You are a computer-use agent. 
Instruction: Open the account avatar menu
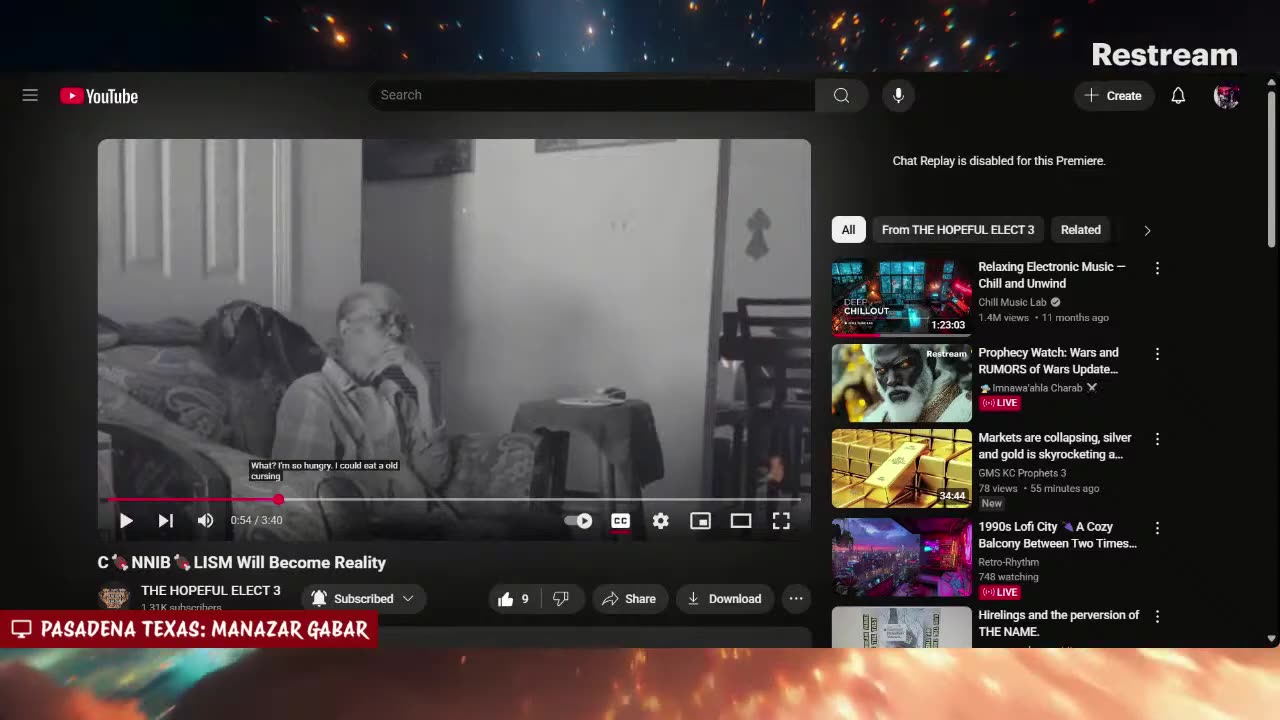(1226, 95)
